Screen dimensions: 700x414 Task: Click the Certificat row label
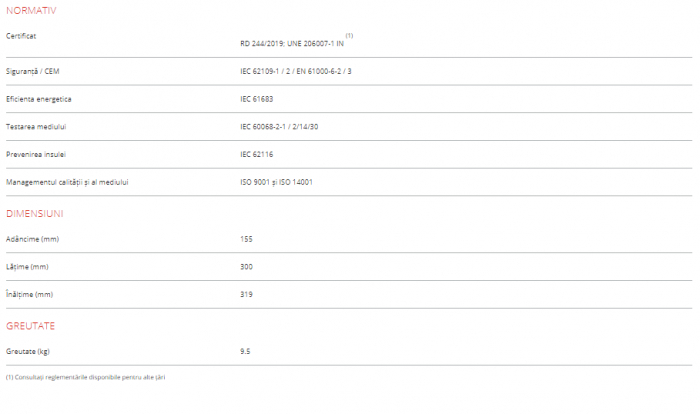click(22, 36)
